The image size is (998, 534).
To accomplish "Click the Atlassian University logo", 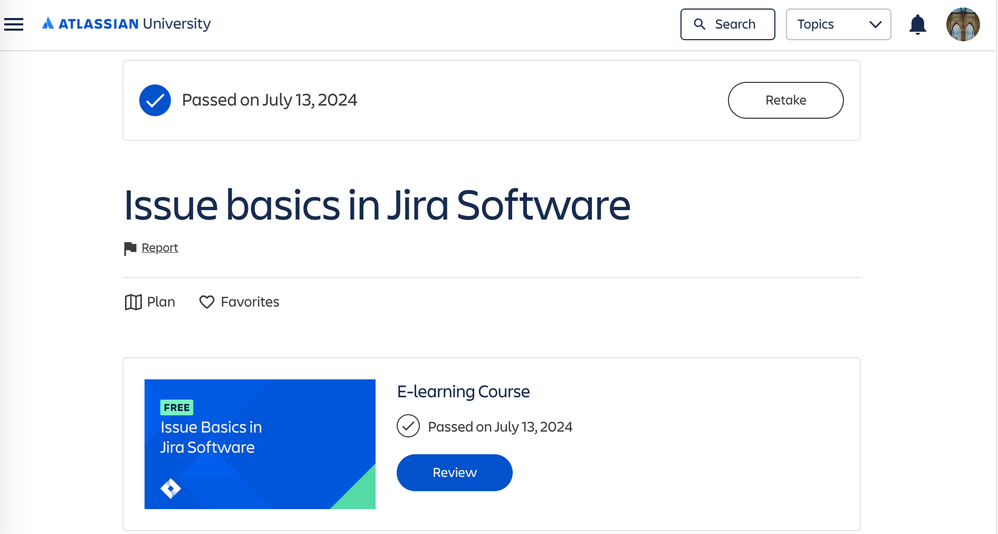I will coord(126,24).
